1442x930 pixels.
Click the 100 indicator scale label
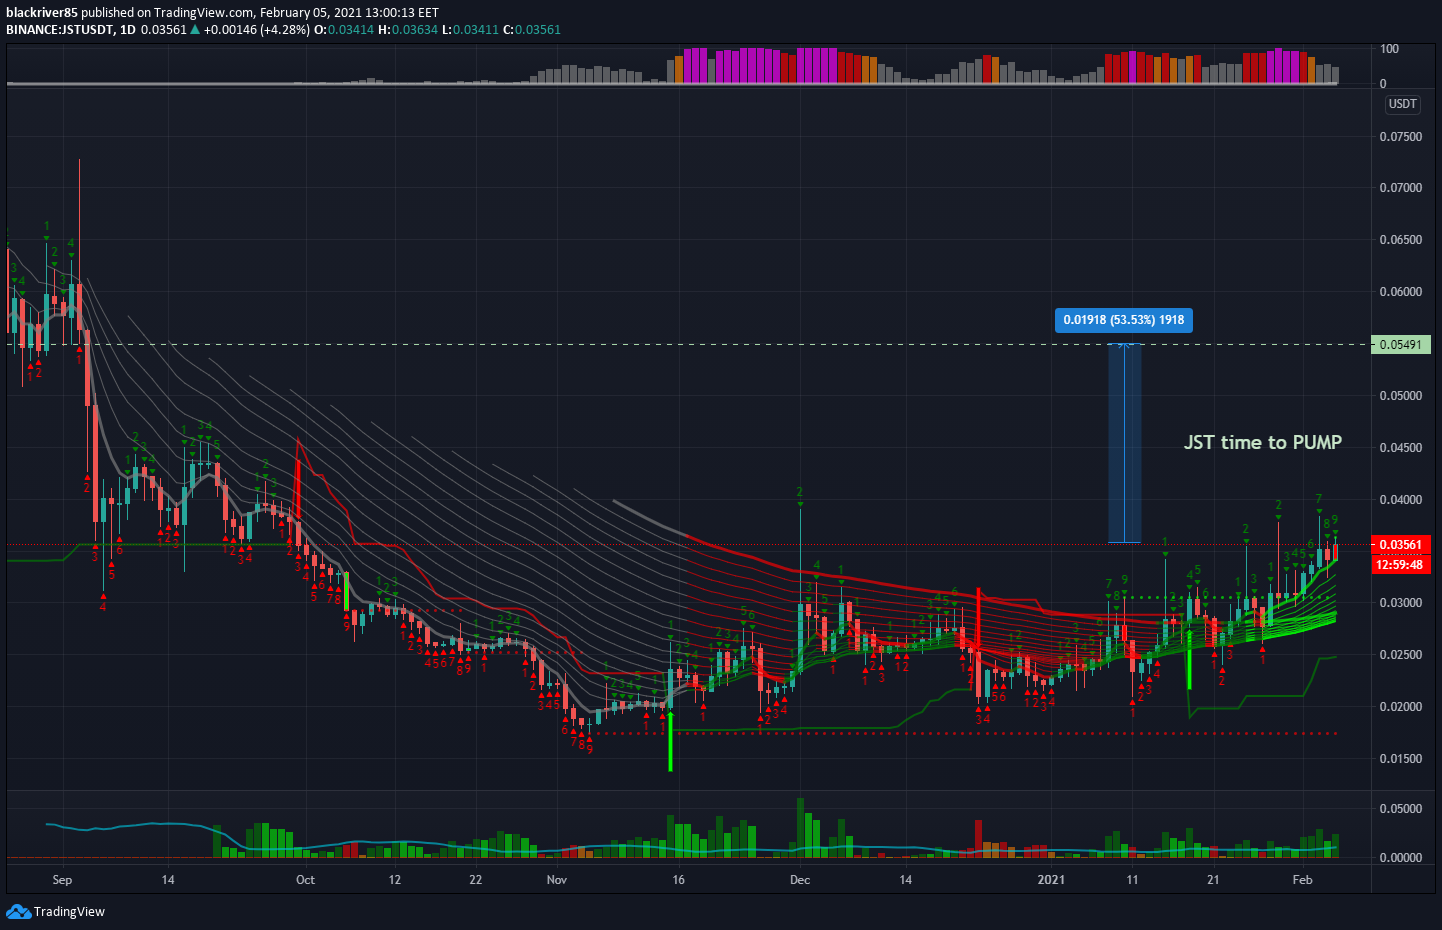[1389, 49]
